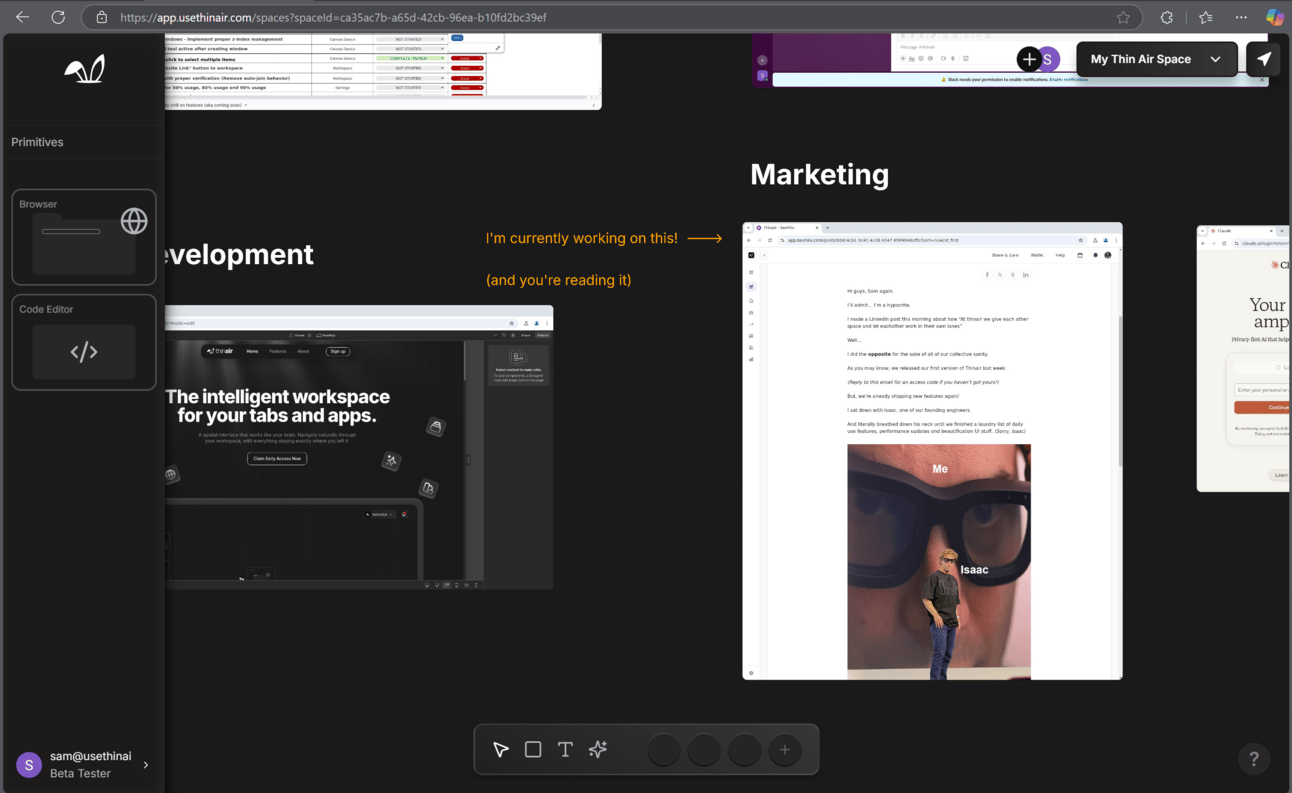The width and height of the screenshot is (1292, 793).
Task: Add a Browser primitive card
Action: [x=84, y=237]
